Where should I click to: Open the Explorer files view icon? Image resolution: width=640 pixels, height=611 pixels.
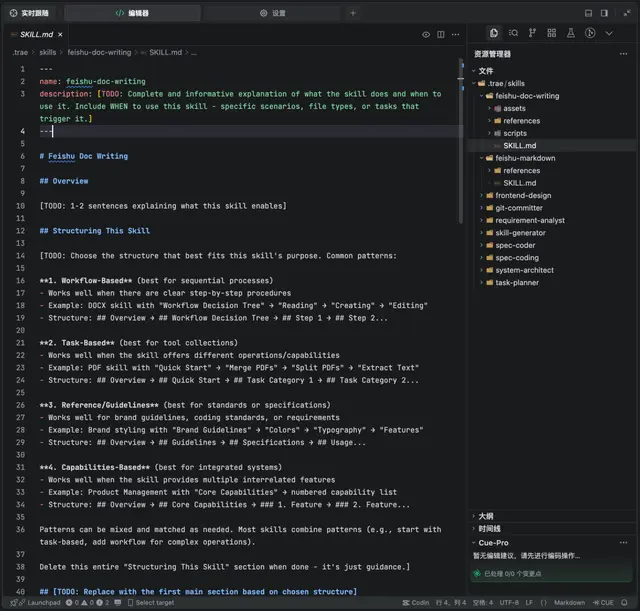[x=493, y=33]
